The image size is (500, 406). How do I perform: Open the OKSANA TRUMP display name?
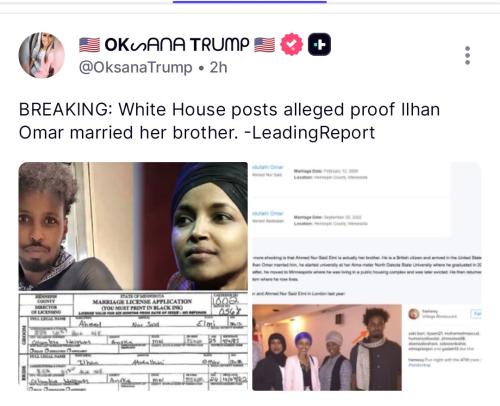click(177, 44)
